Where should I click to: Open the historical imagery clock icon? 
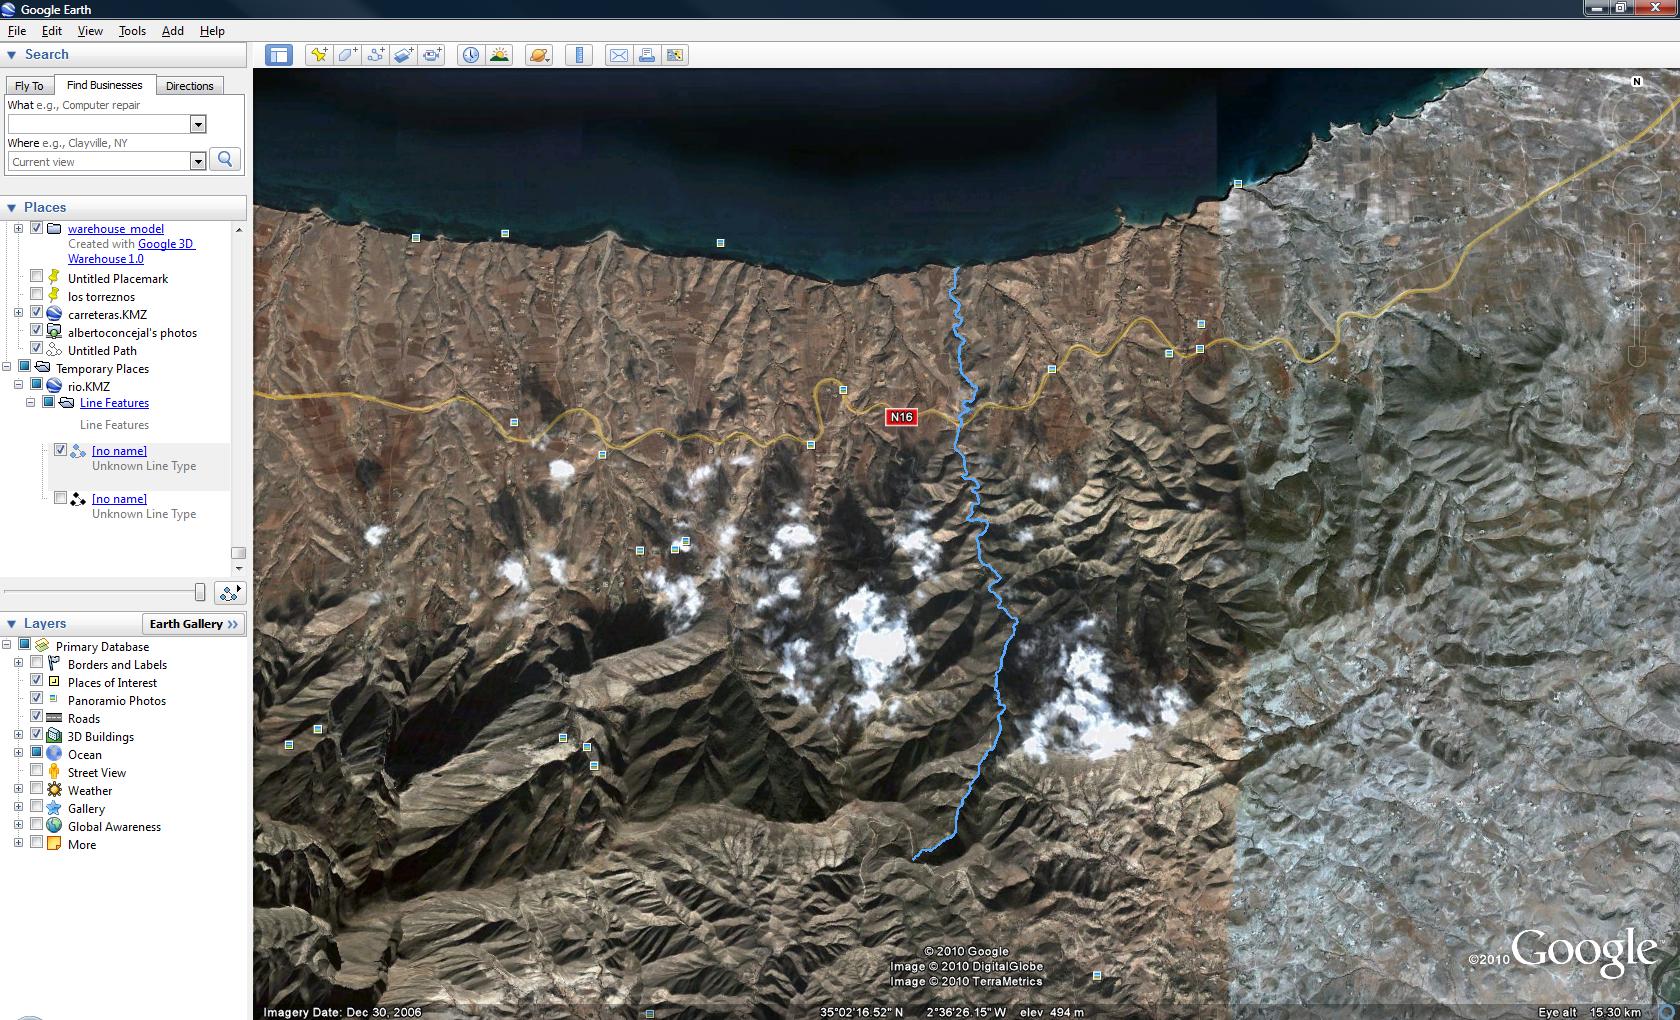coord(470,55)
